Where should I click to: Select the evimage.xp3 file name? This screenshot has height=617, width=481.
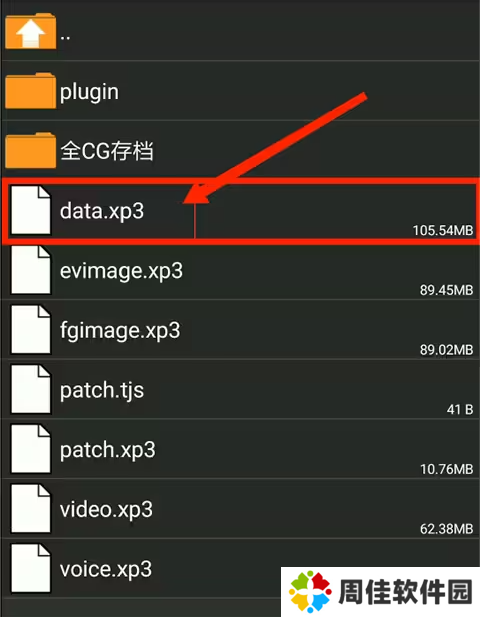pos(121,271)
